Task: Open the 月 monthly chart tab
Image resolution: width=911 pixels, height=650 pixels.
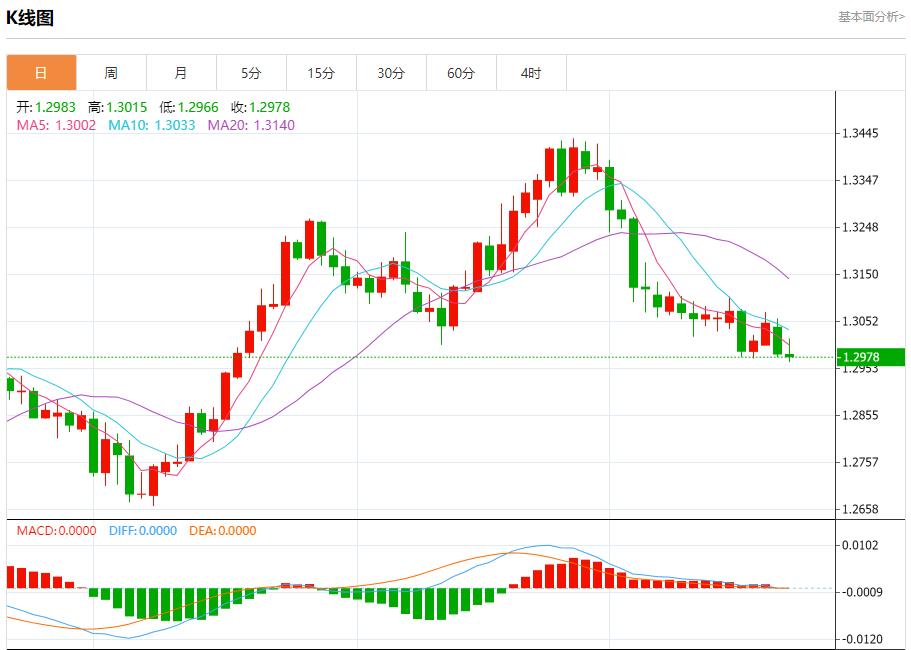Action: [x=181, y=73]
